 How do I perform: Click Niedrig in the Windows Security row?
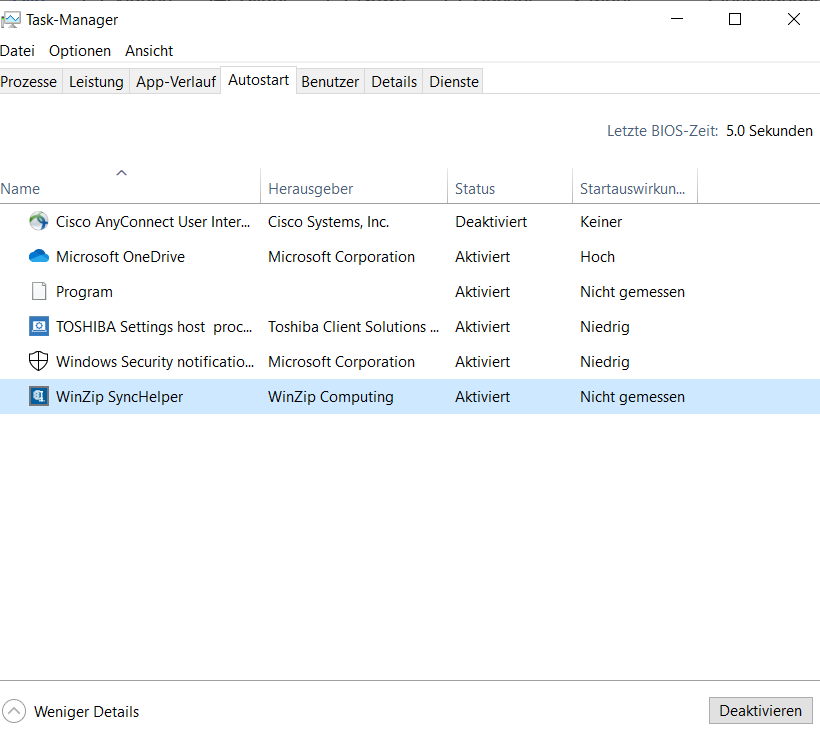pos(605,361)
